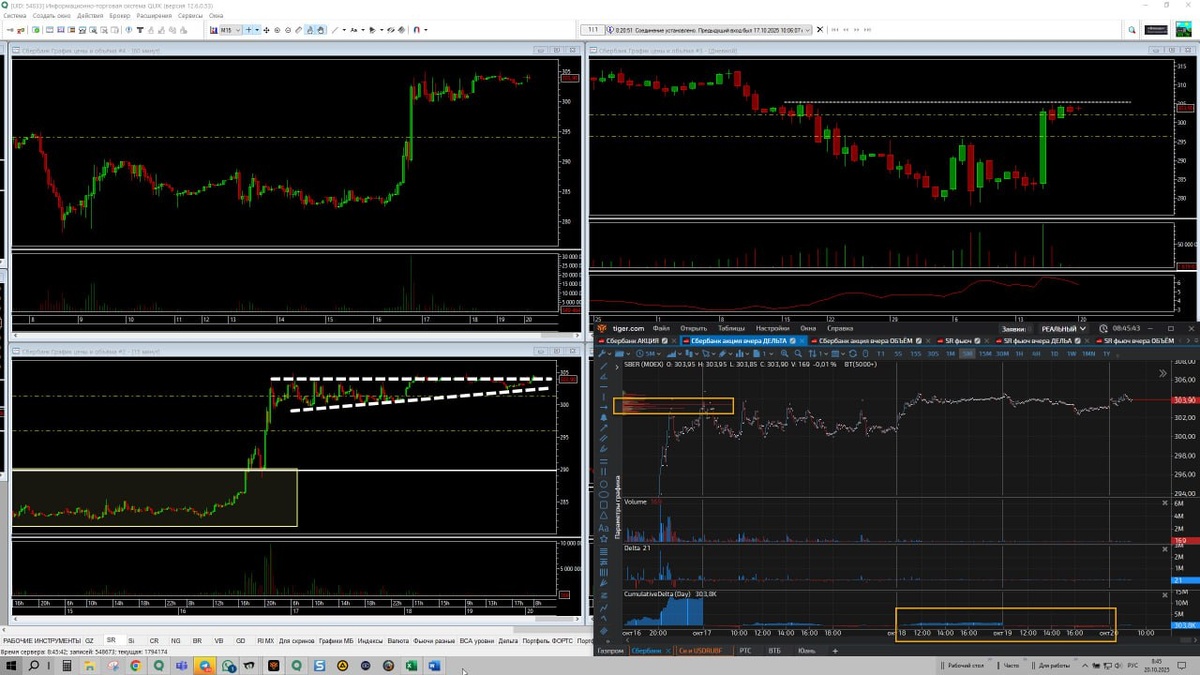Select the 1D timeframe button in tiger.com

(1054, 354)
